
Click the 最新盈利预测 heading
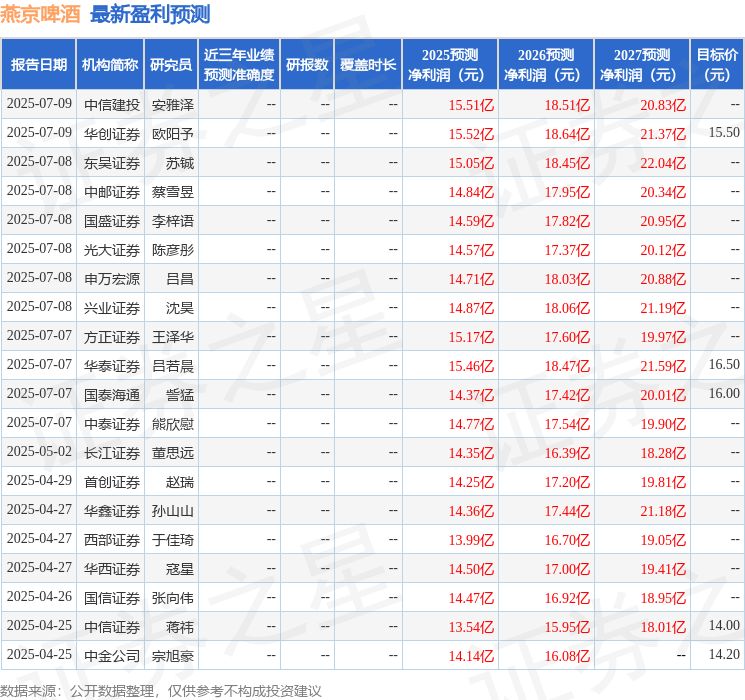coord(150,15)
